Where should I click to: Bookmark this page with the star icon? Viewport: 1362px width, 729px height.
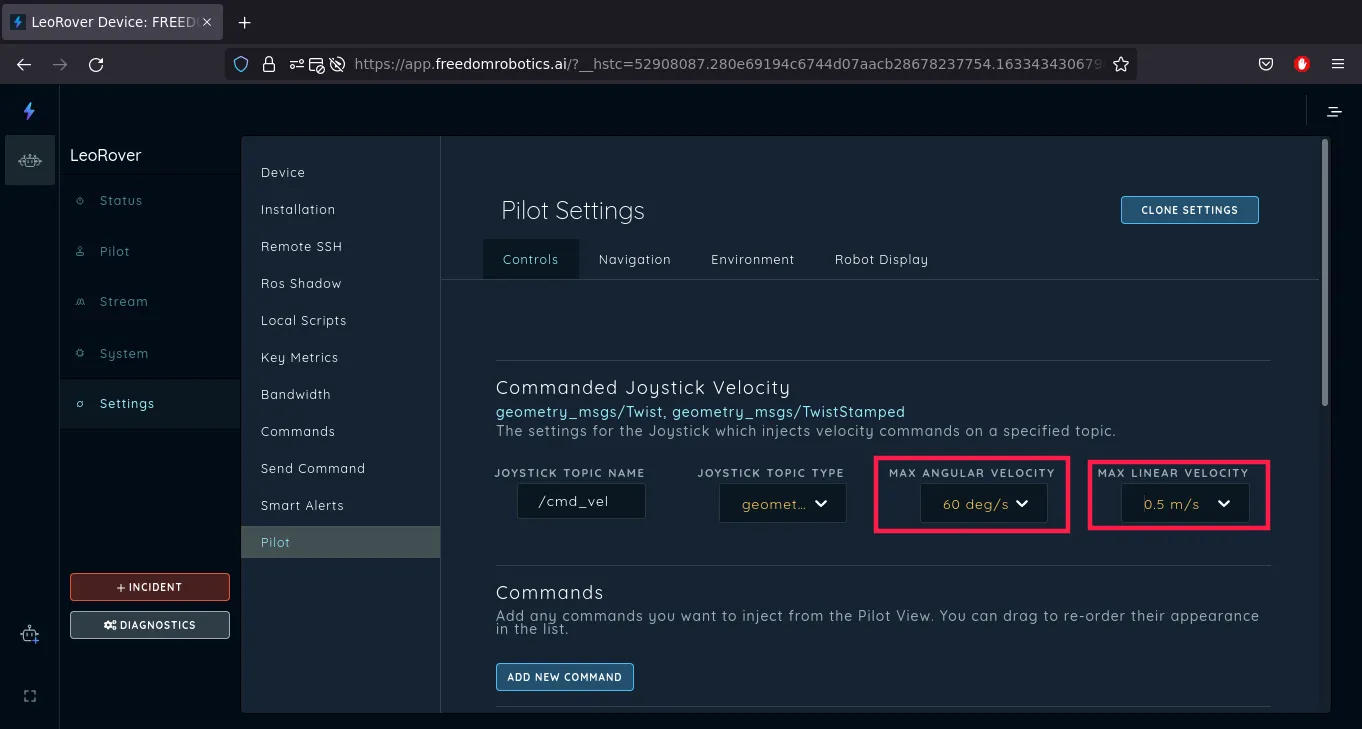(1121, 64)
